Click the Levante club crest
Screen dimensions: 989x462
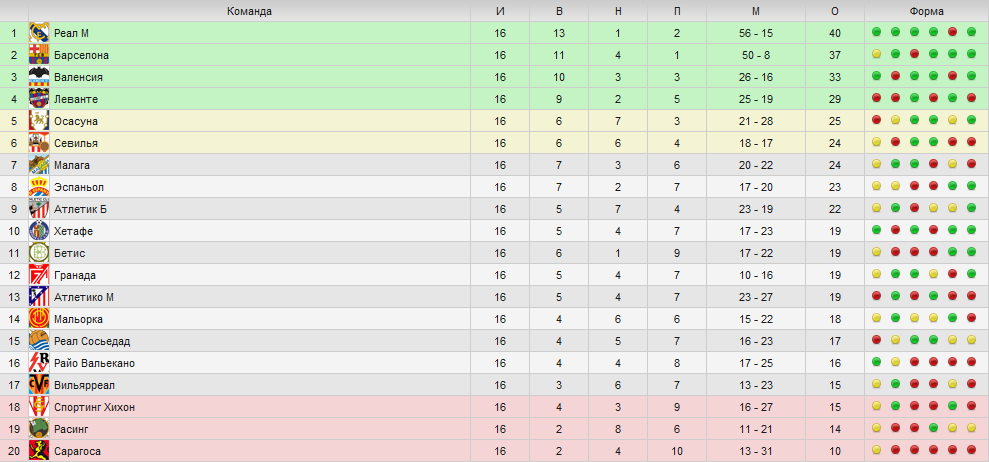[x=39, y=99]
